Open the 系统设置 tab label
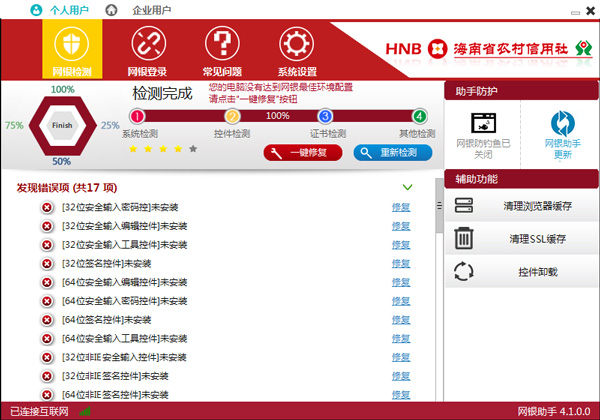The image size is (600, 420). pos(297,72)
